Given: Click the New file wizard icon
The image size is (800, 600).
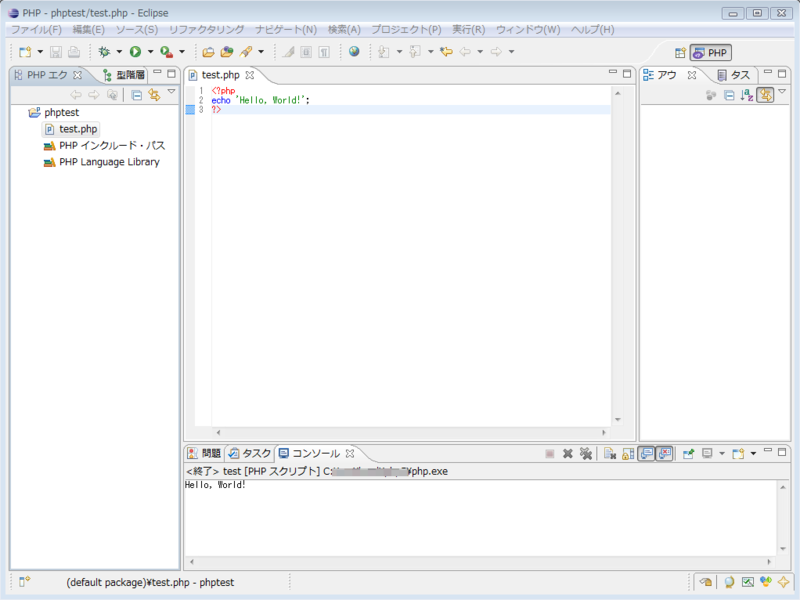Looking at the screenshot, I should [24, 52].
